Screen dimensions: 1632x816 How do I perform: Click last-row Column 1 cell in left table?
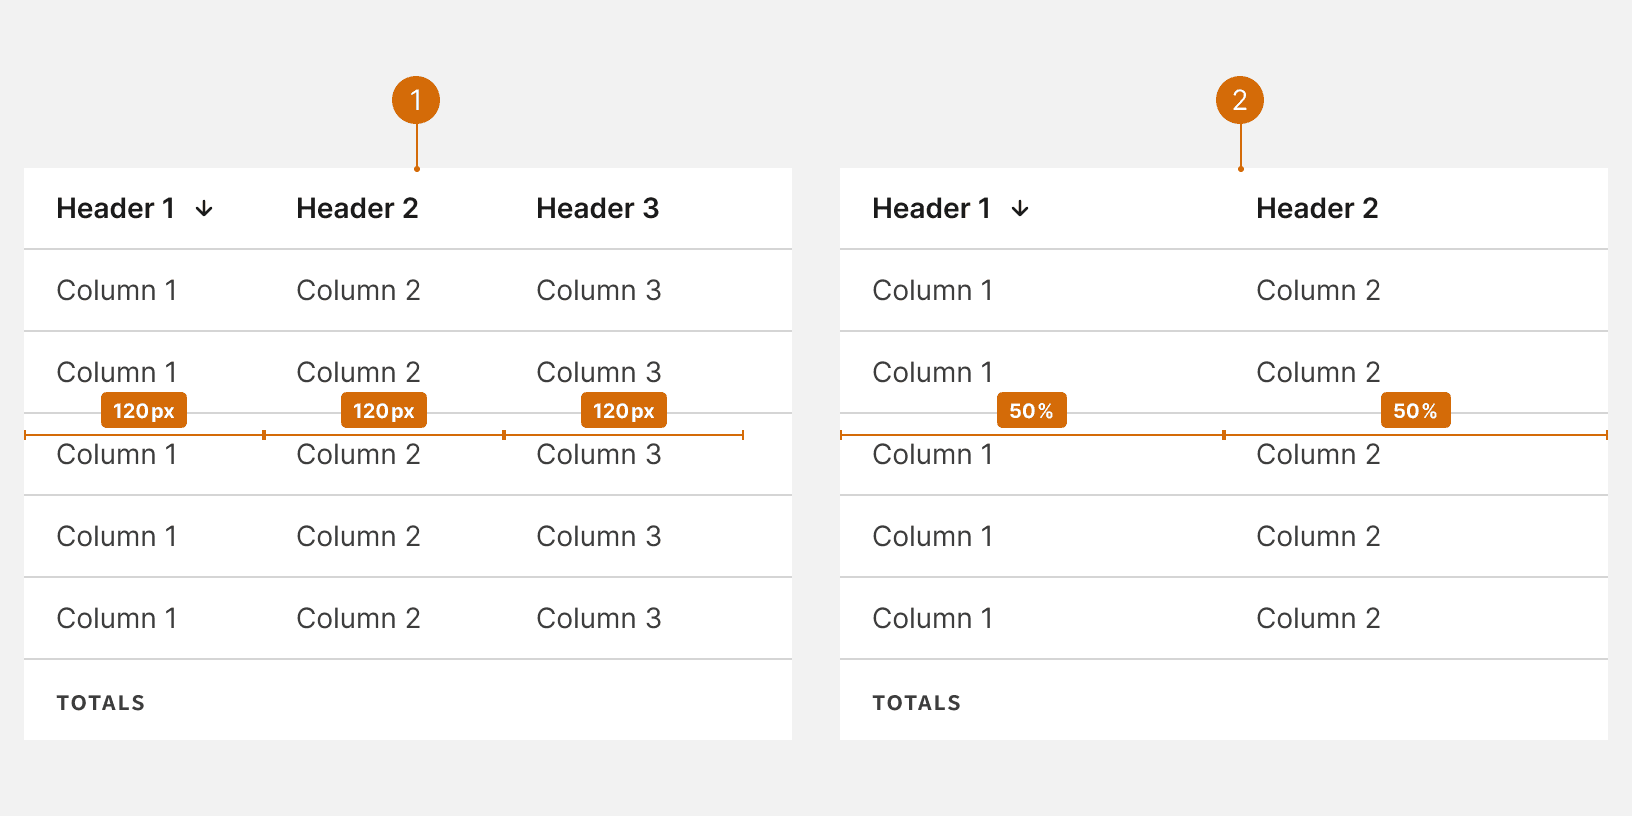click(x=116, y=618)
